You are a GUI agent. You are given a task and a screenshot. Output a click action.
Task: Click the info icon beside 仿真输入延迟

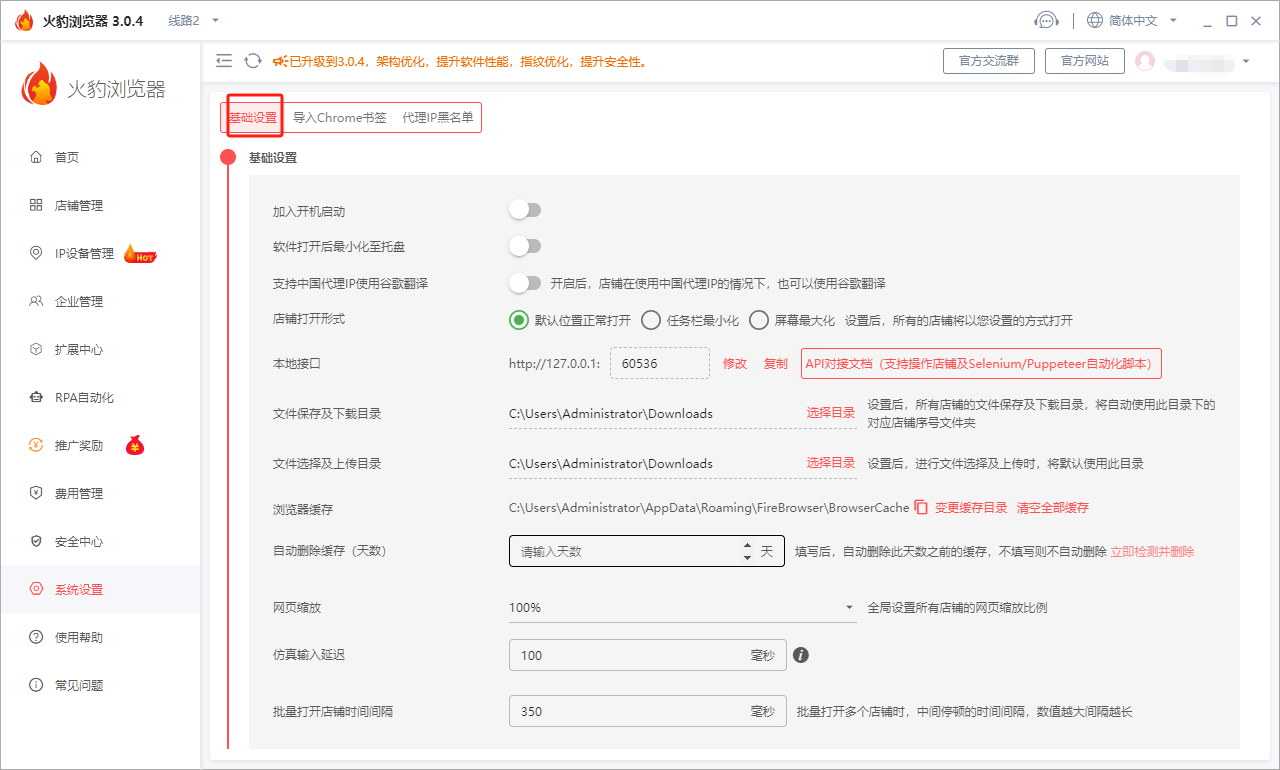click(801, 655)
